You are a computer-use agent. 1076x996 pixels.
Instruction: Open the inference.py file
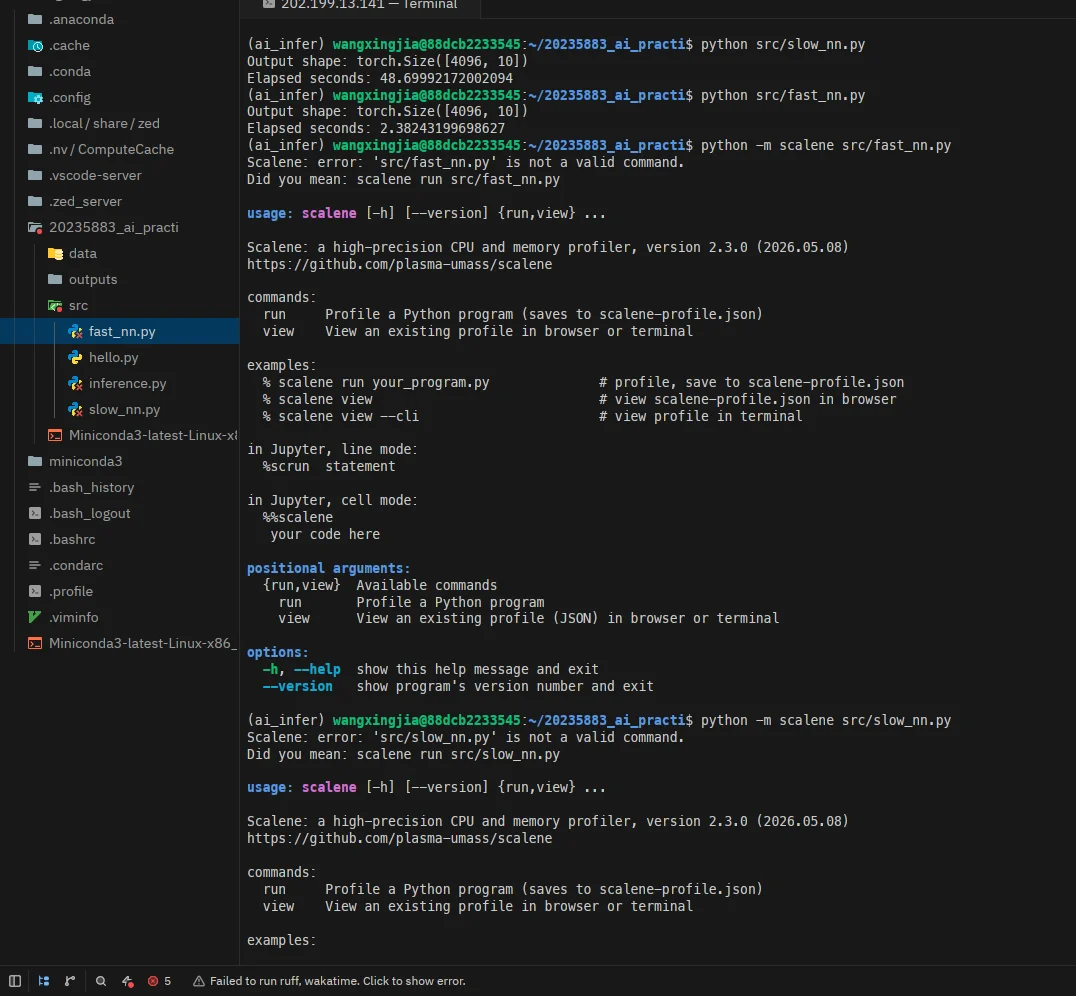pyautogui.click(x=119, y=384)
